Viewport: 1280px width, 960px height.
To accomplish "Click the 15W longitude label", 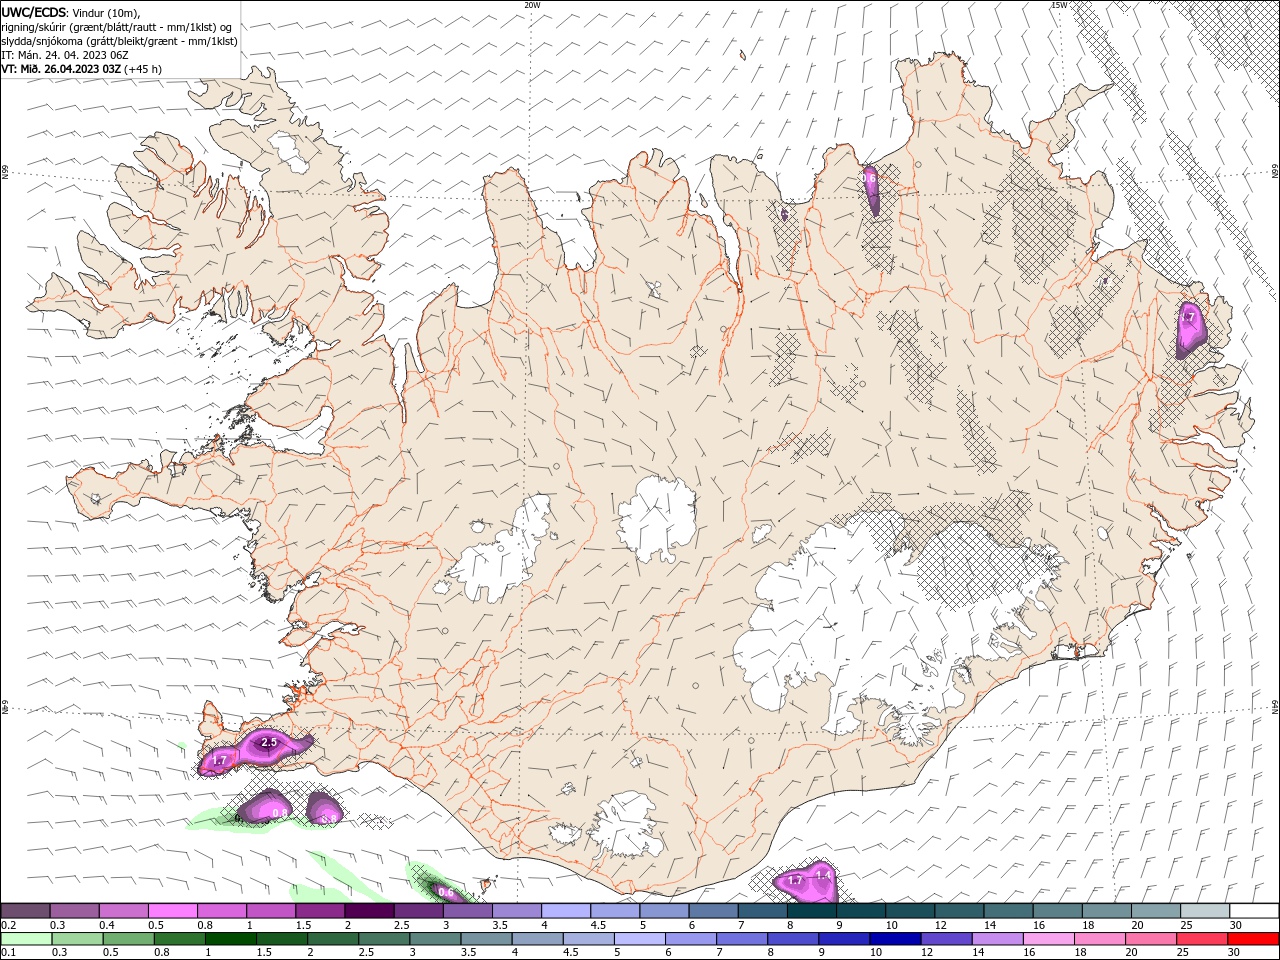I will coord(1059,5).
